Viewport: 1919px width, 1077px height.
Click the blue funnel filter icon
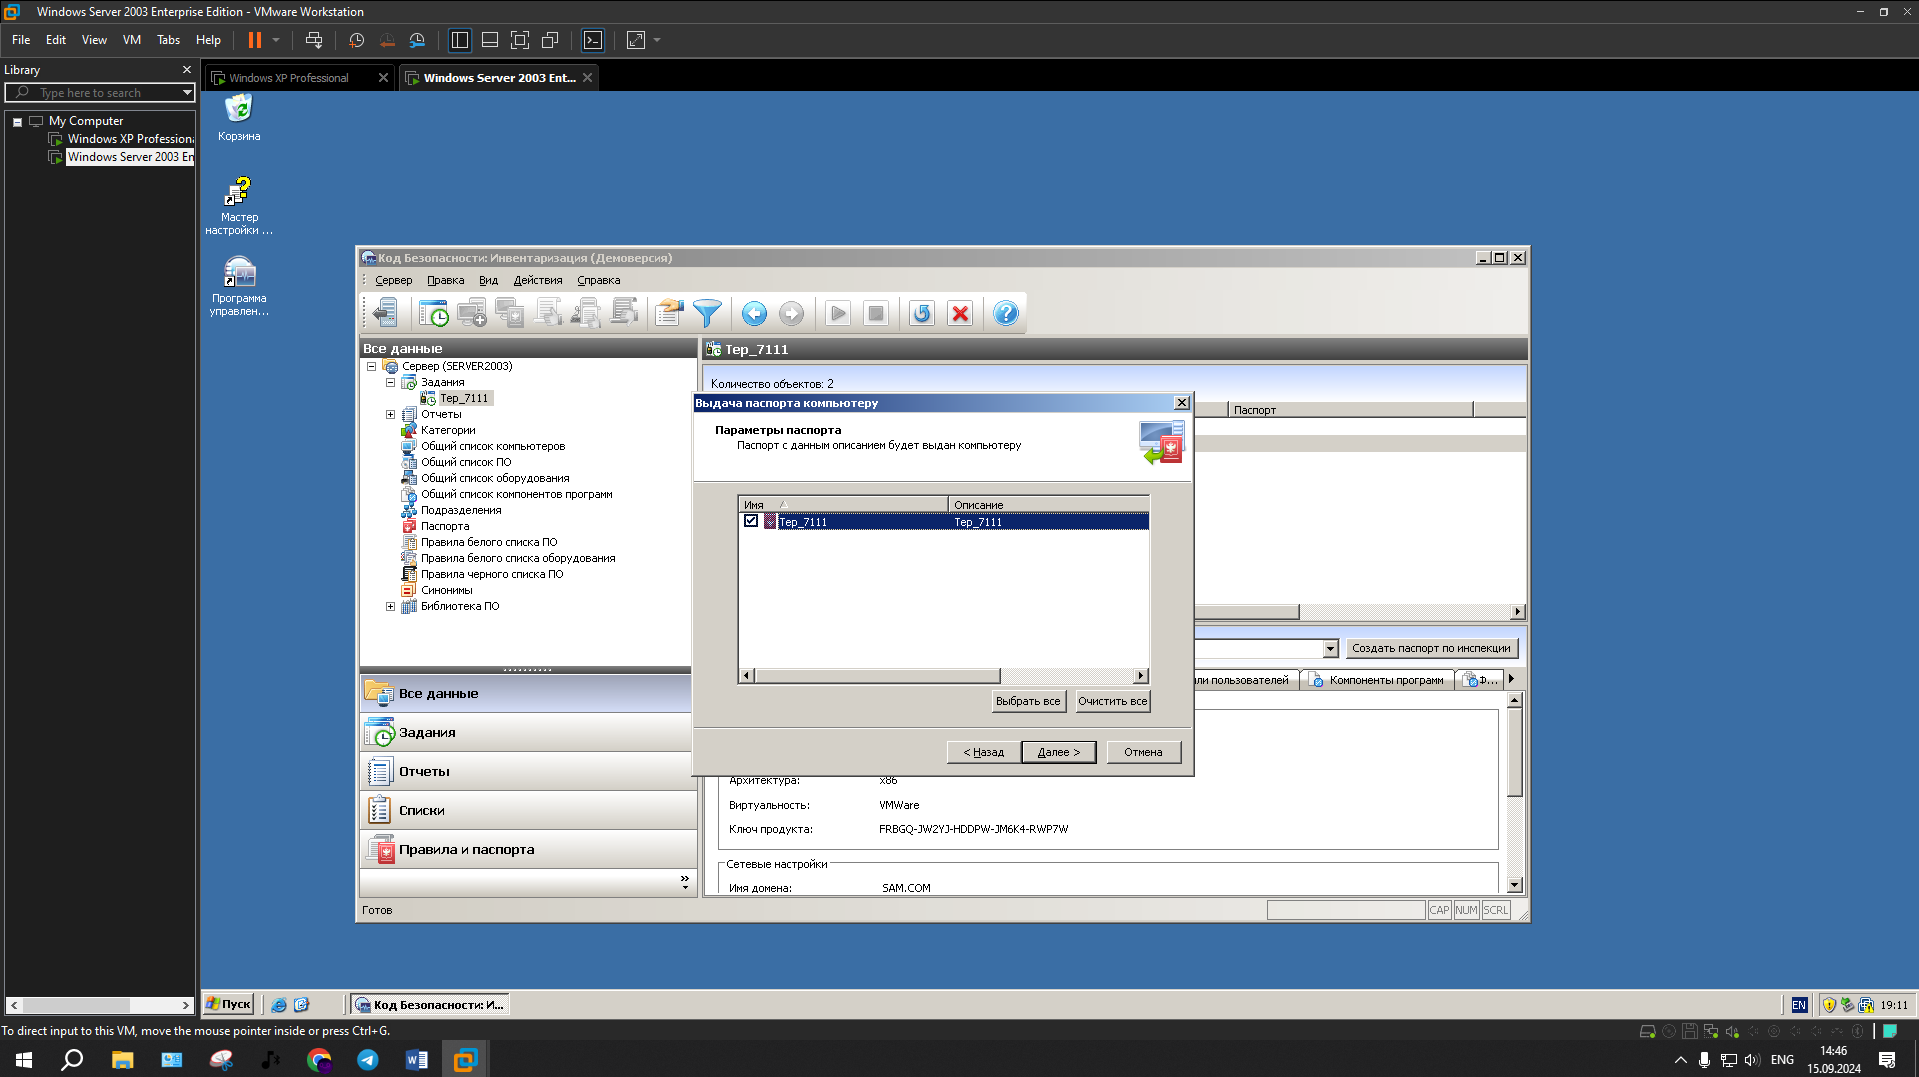click(707, 313)
